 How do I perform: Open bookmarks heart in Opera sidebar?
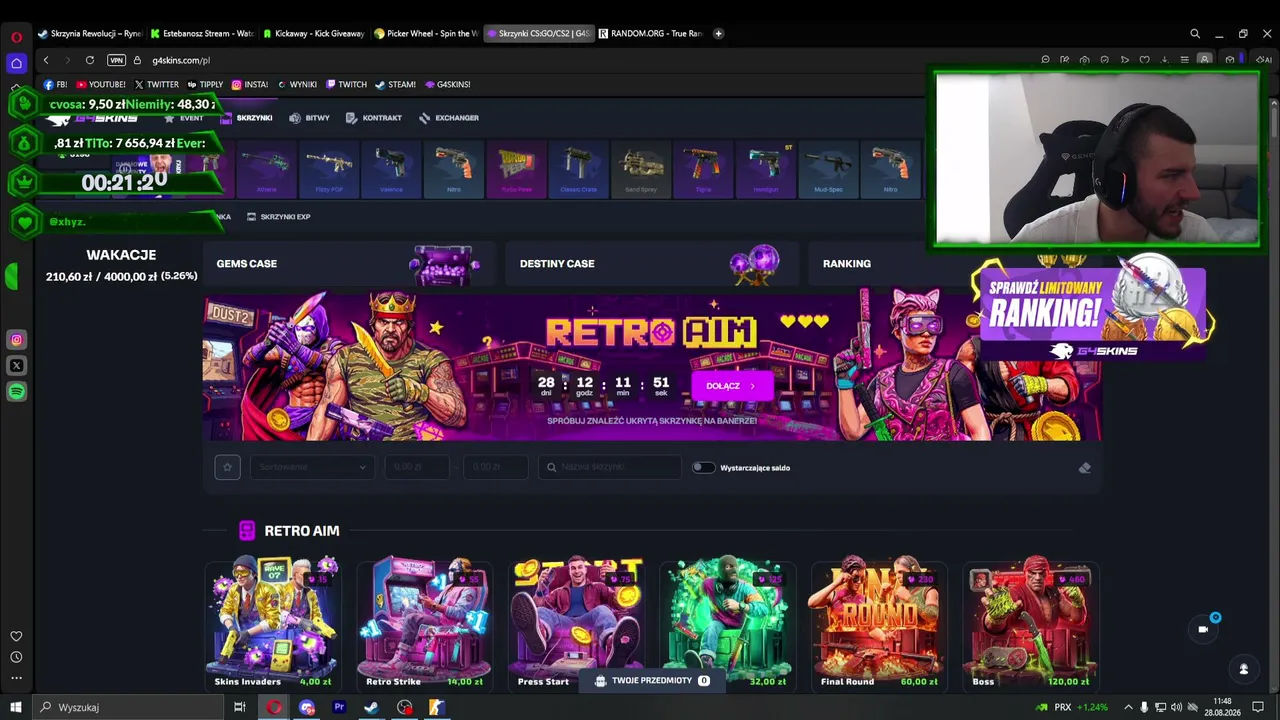tap(16, 636)
